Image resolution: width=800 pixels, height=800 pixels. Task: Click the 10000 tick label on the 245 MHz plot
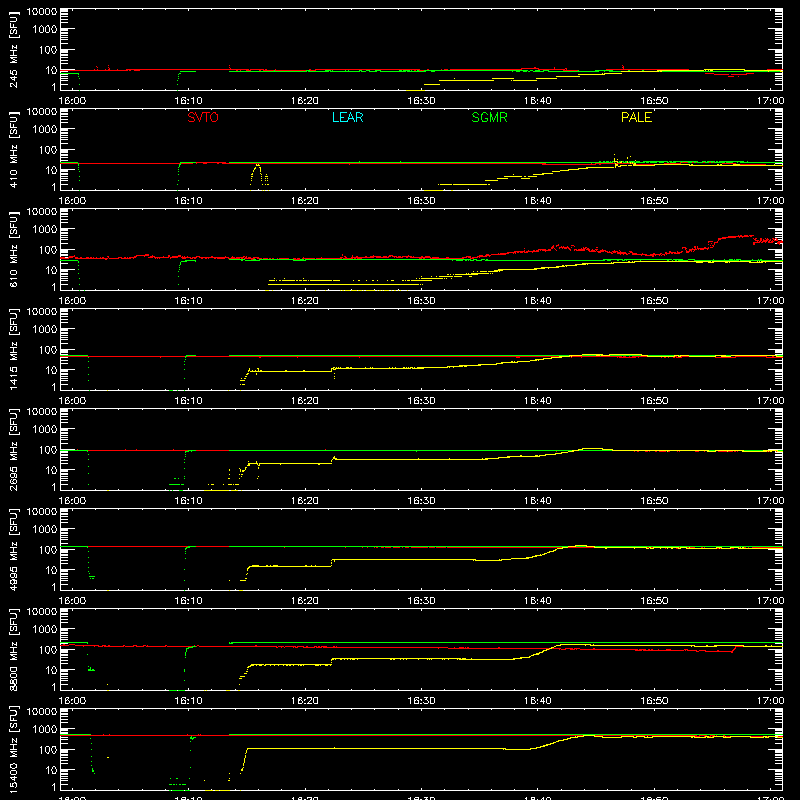[x=42, y=12]
